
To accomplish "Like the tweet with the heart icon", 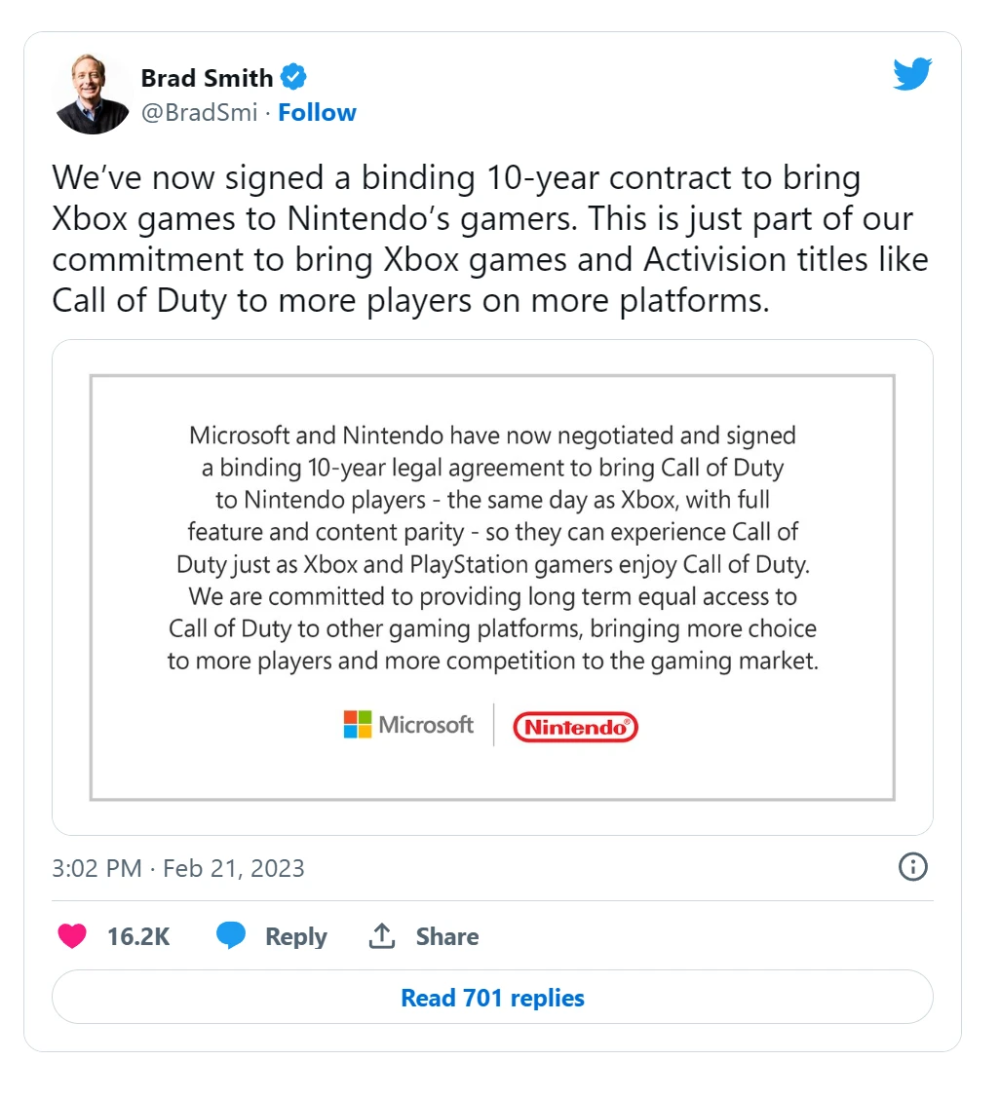I will (x=72, y=937).
